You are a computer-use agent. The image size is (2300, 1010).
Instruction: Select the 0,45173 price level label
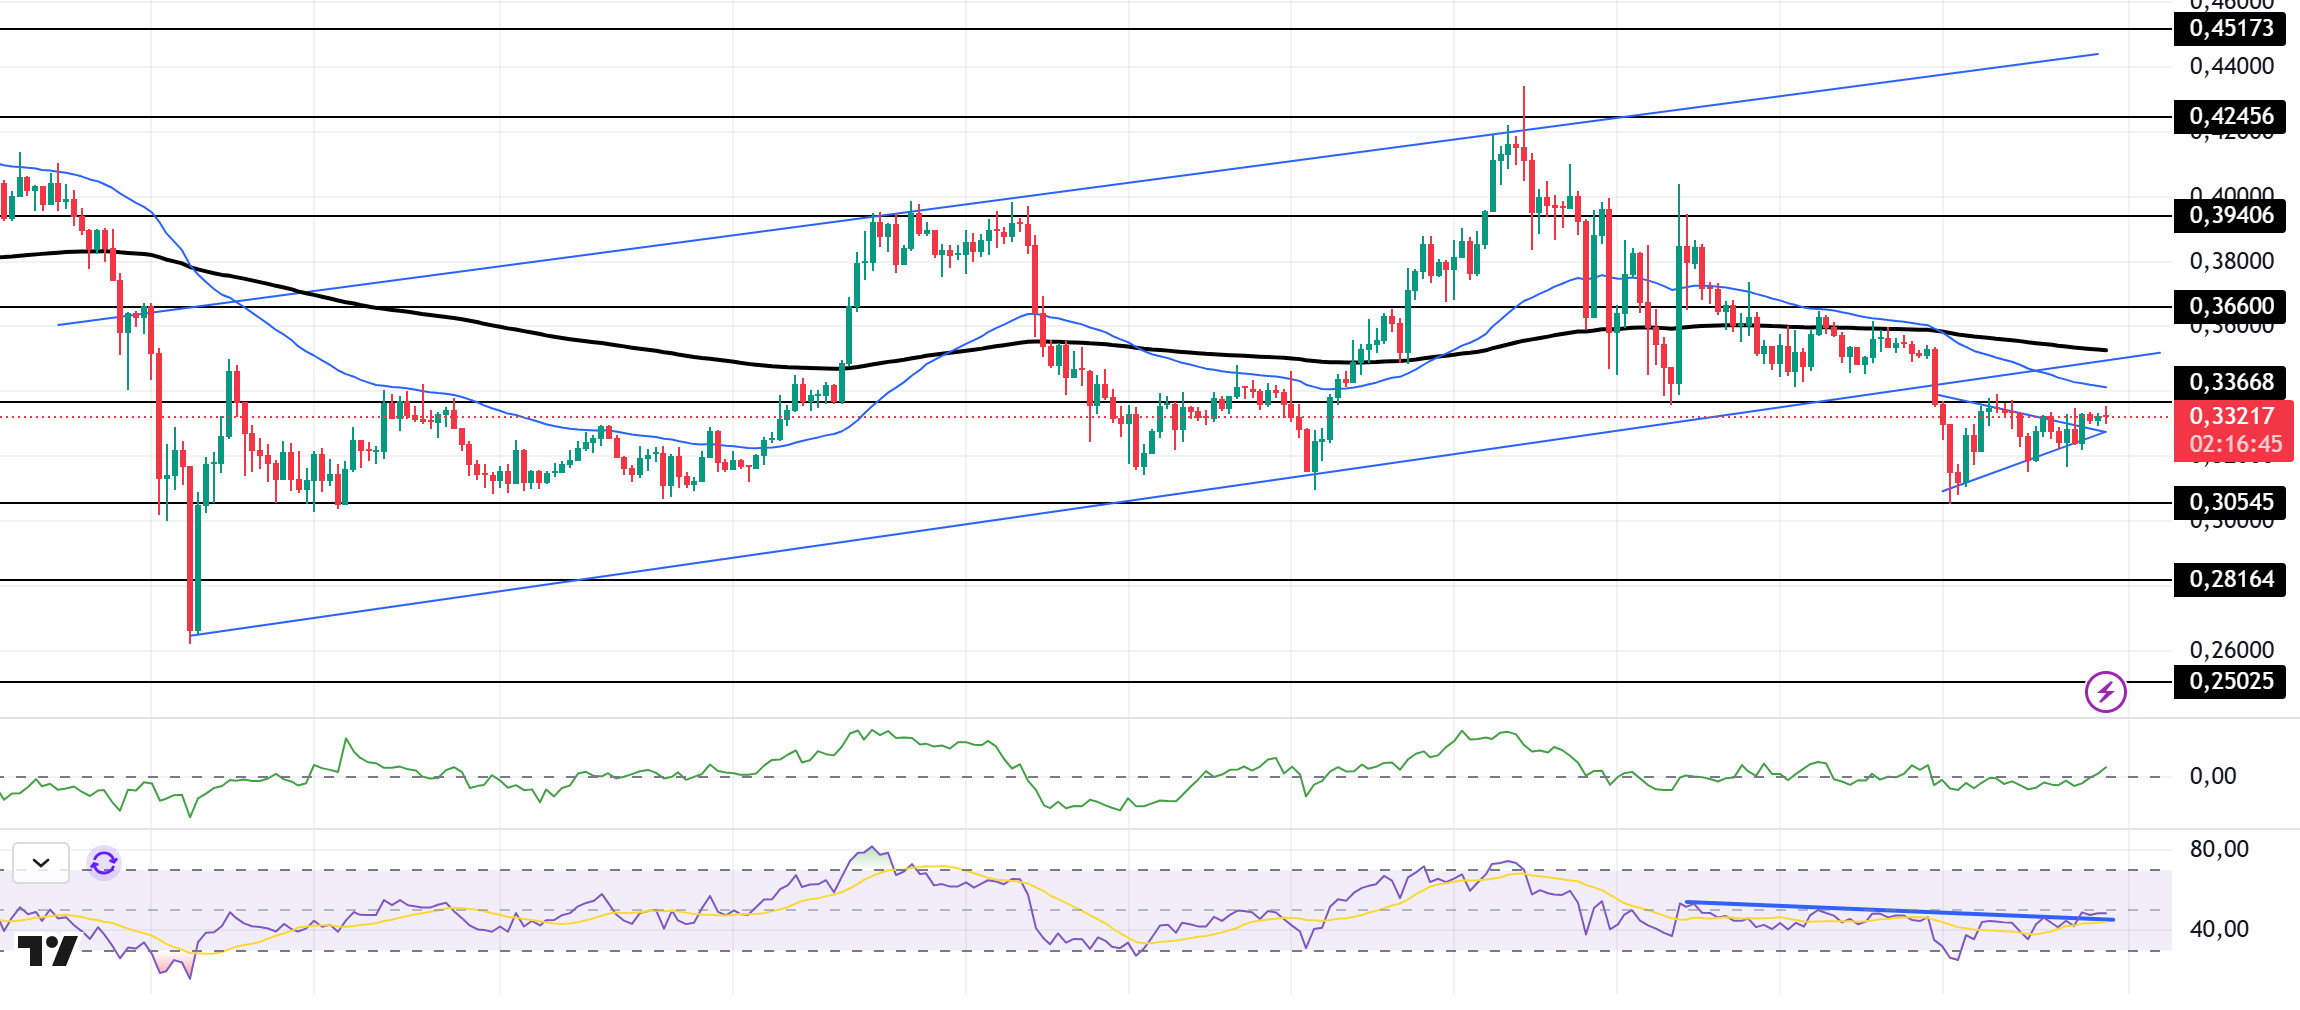[x=2230, y=28]
